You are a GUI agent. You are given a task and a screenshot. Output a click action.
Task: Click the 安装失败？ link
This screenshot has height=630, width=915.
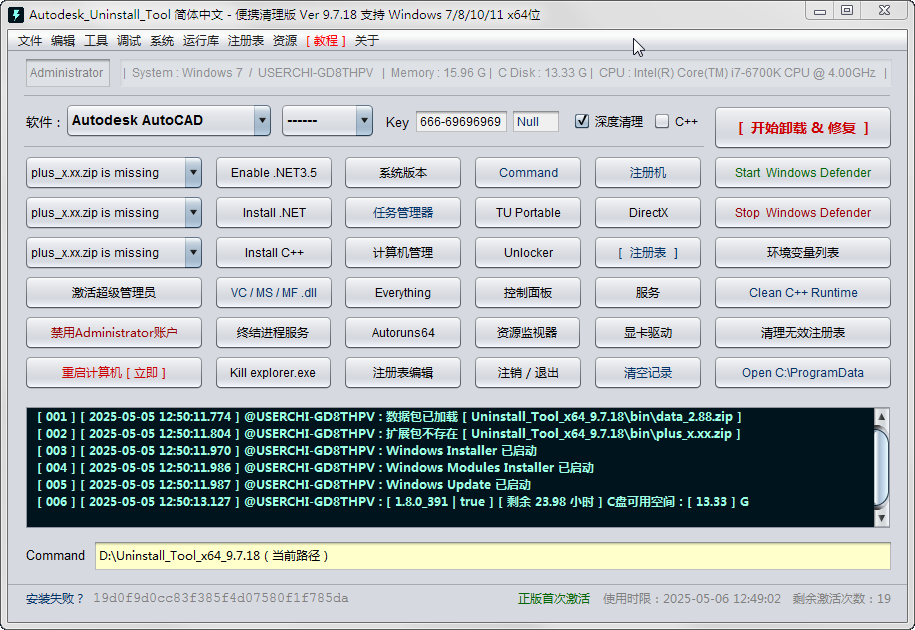(55, 598)
